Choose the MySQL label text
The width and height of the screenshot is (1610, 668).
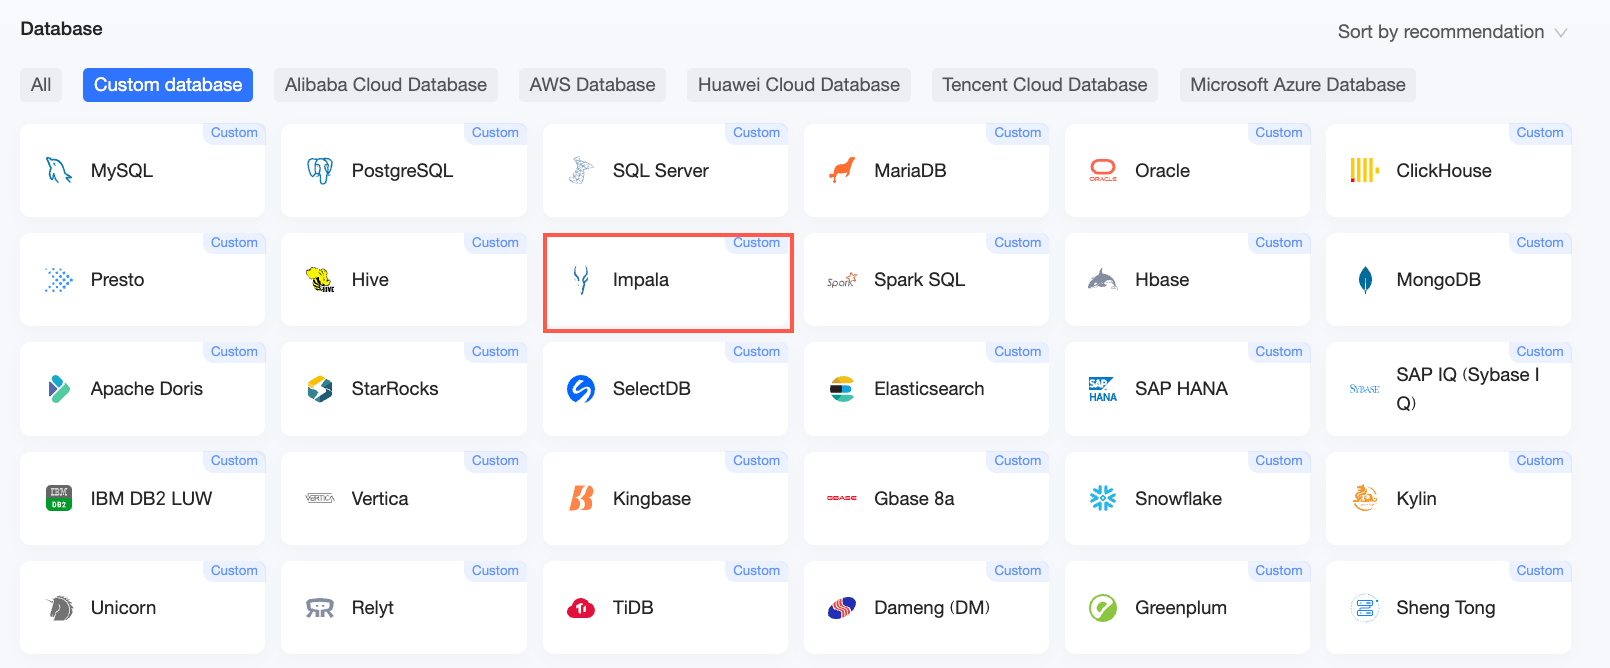pyautogui.click(x=122, y=171)
